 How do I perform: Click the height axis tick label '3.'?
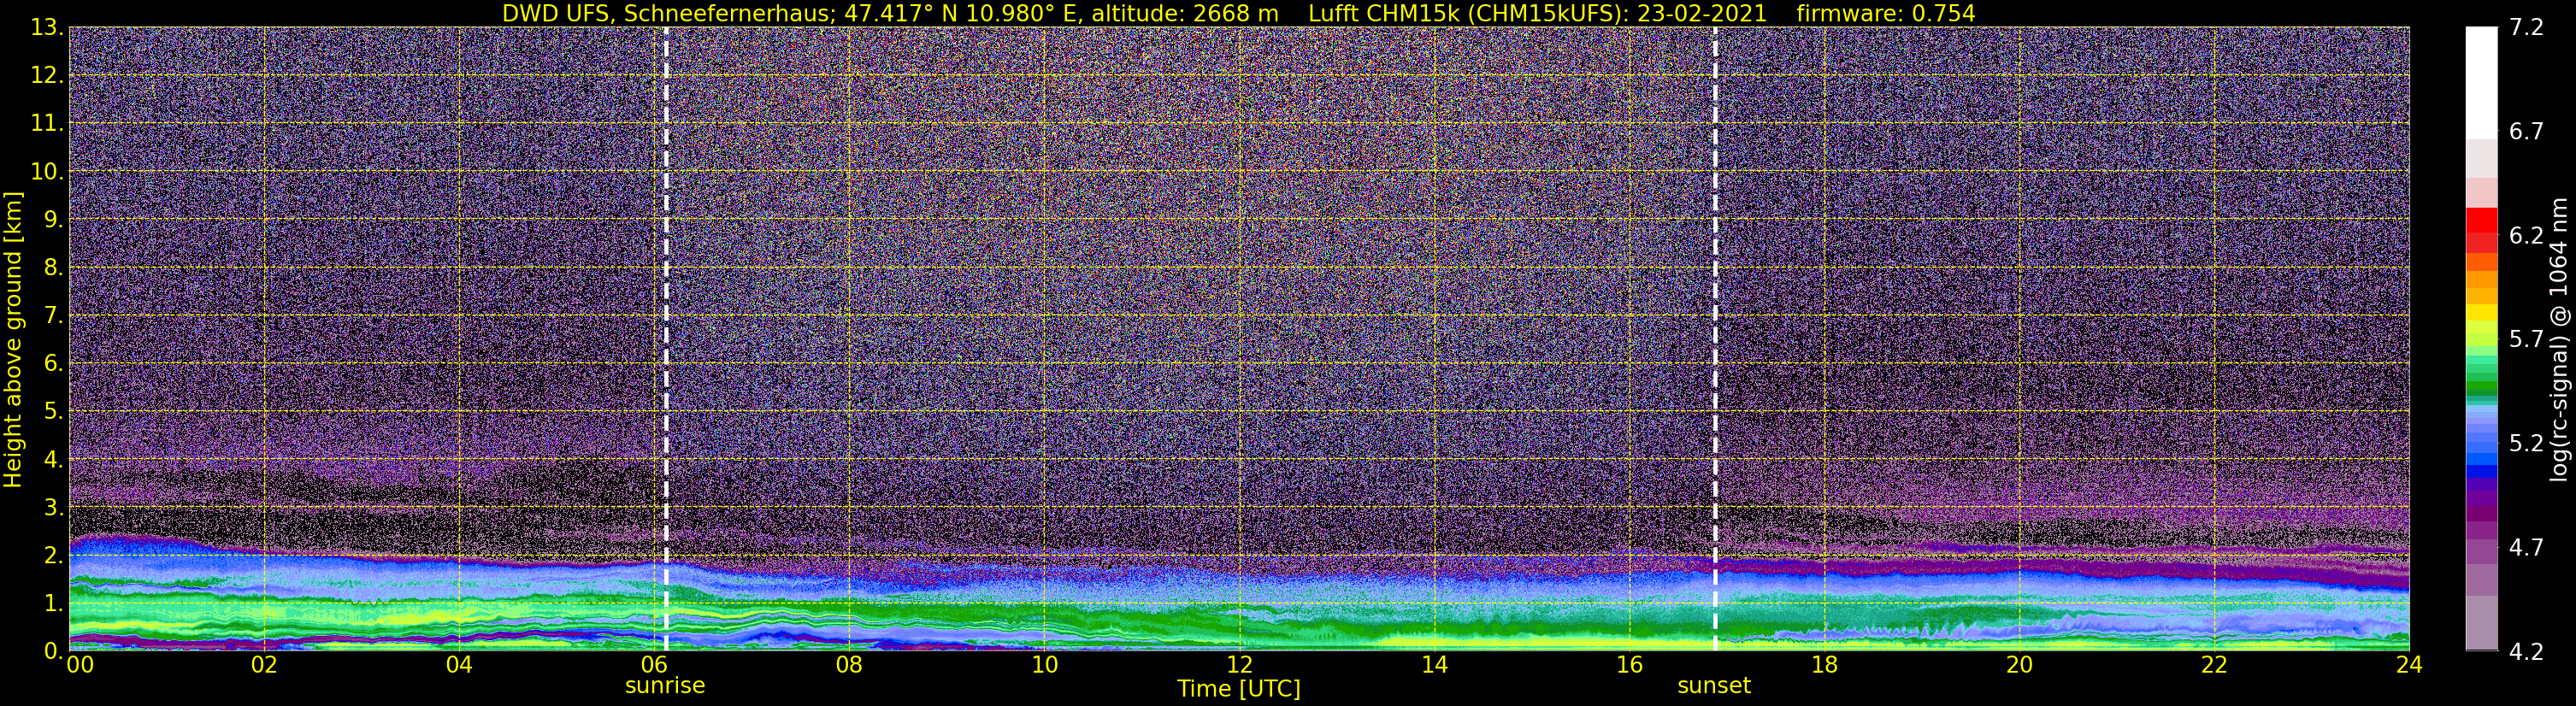[54, 507]
